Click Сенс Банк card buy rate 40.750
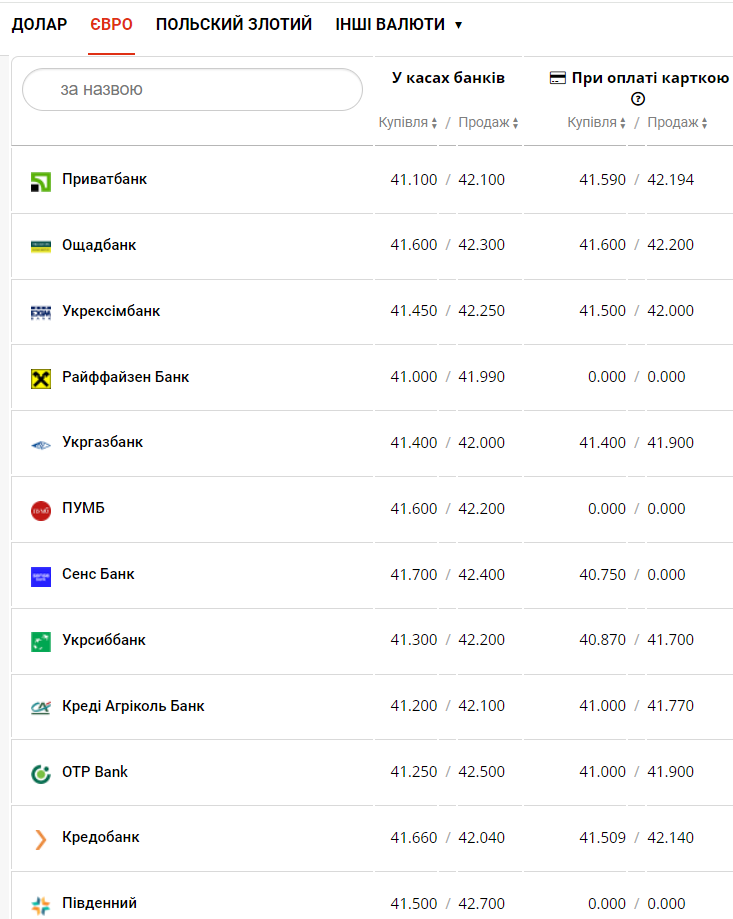 point(602,575)
